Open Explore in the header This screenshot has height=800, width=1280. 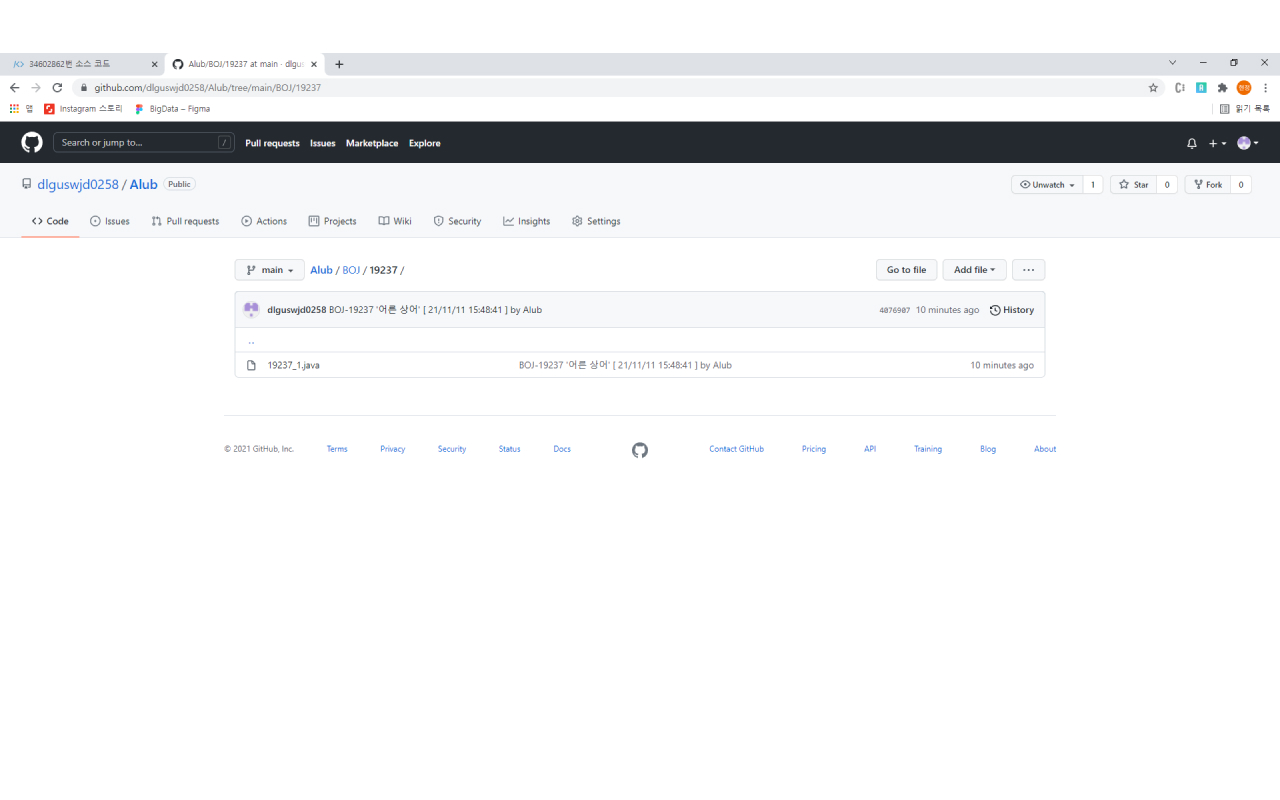pos(424,143)
